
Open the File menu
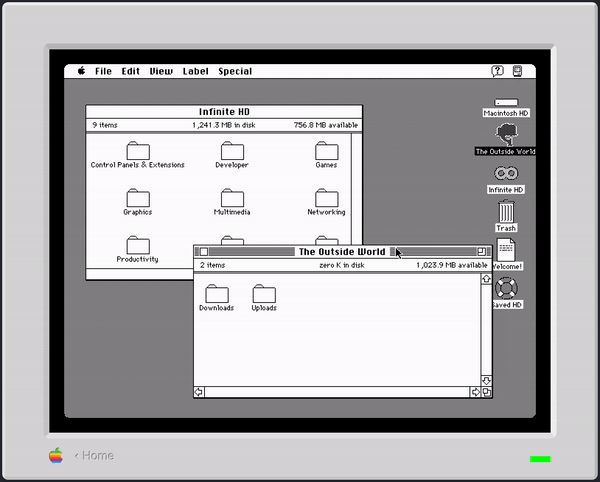(103, 71)
